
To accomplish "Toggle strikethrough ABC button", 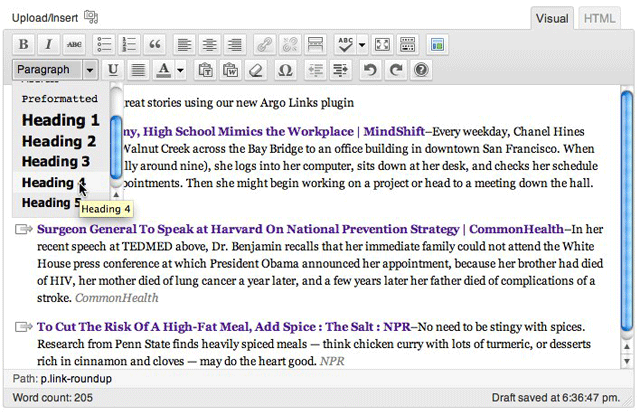I will [x=74, y=44].
